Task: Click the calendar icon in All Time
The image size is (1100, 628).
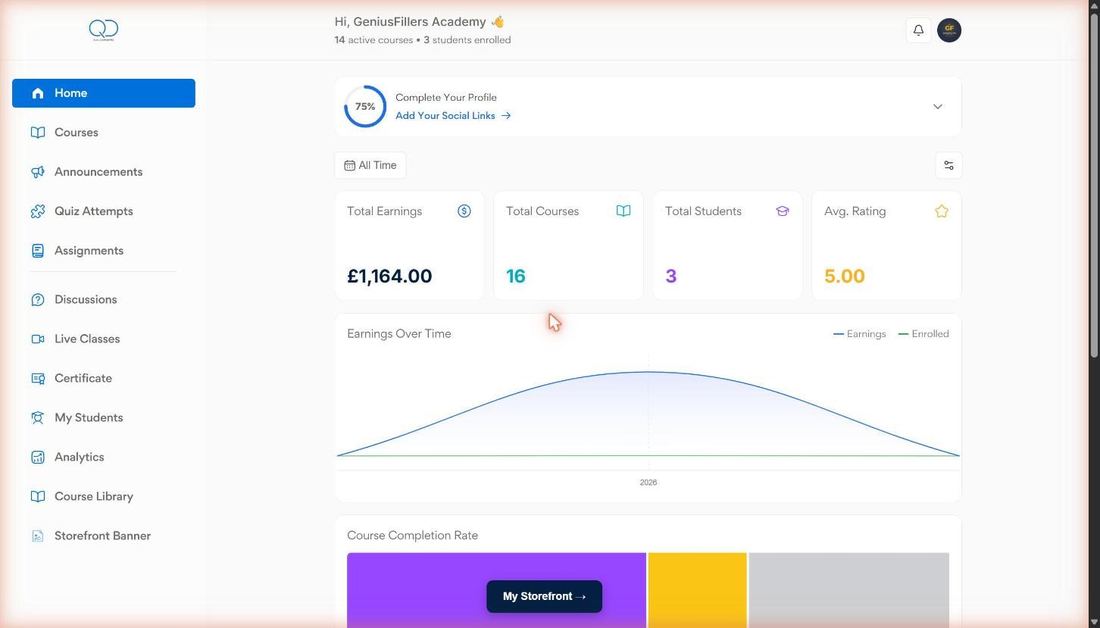Action: [349, 166]
